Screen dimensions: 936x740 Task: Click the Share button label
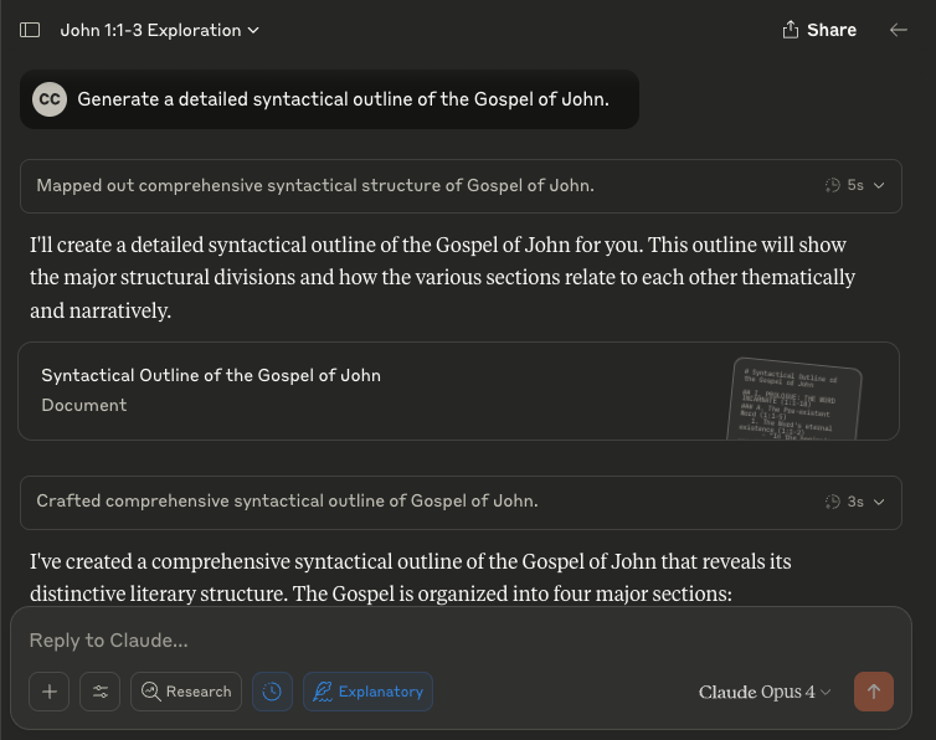coord(832,30)
